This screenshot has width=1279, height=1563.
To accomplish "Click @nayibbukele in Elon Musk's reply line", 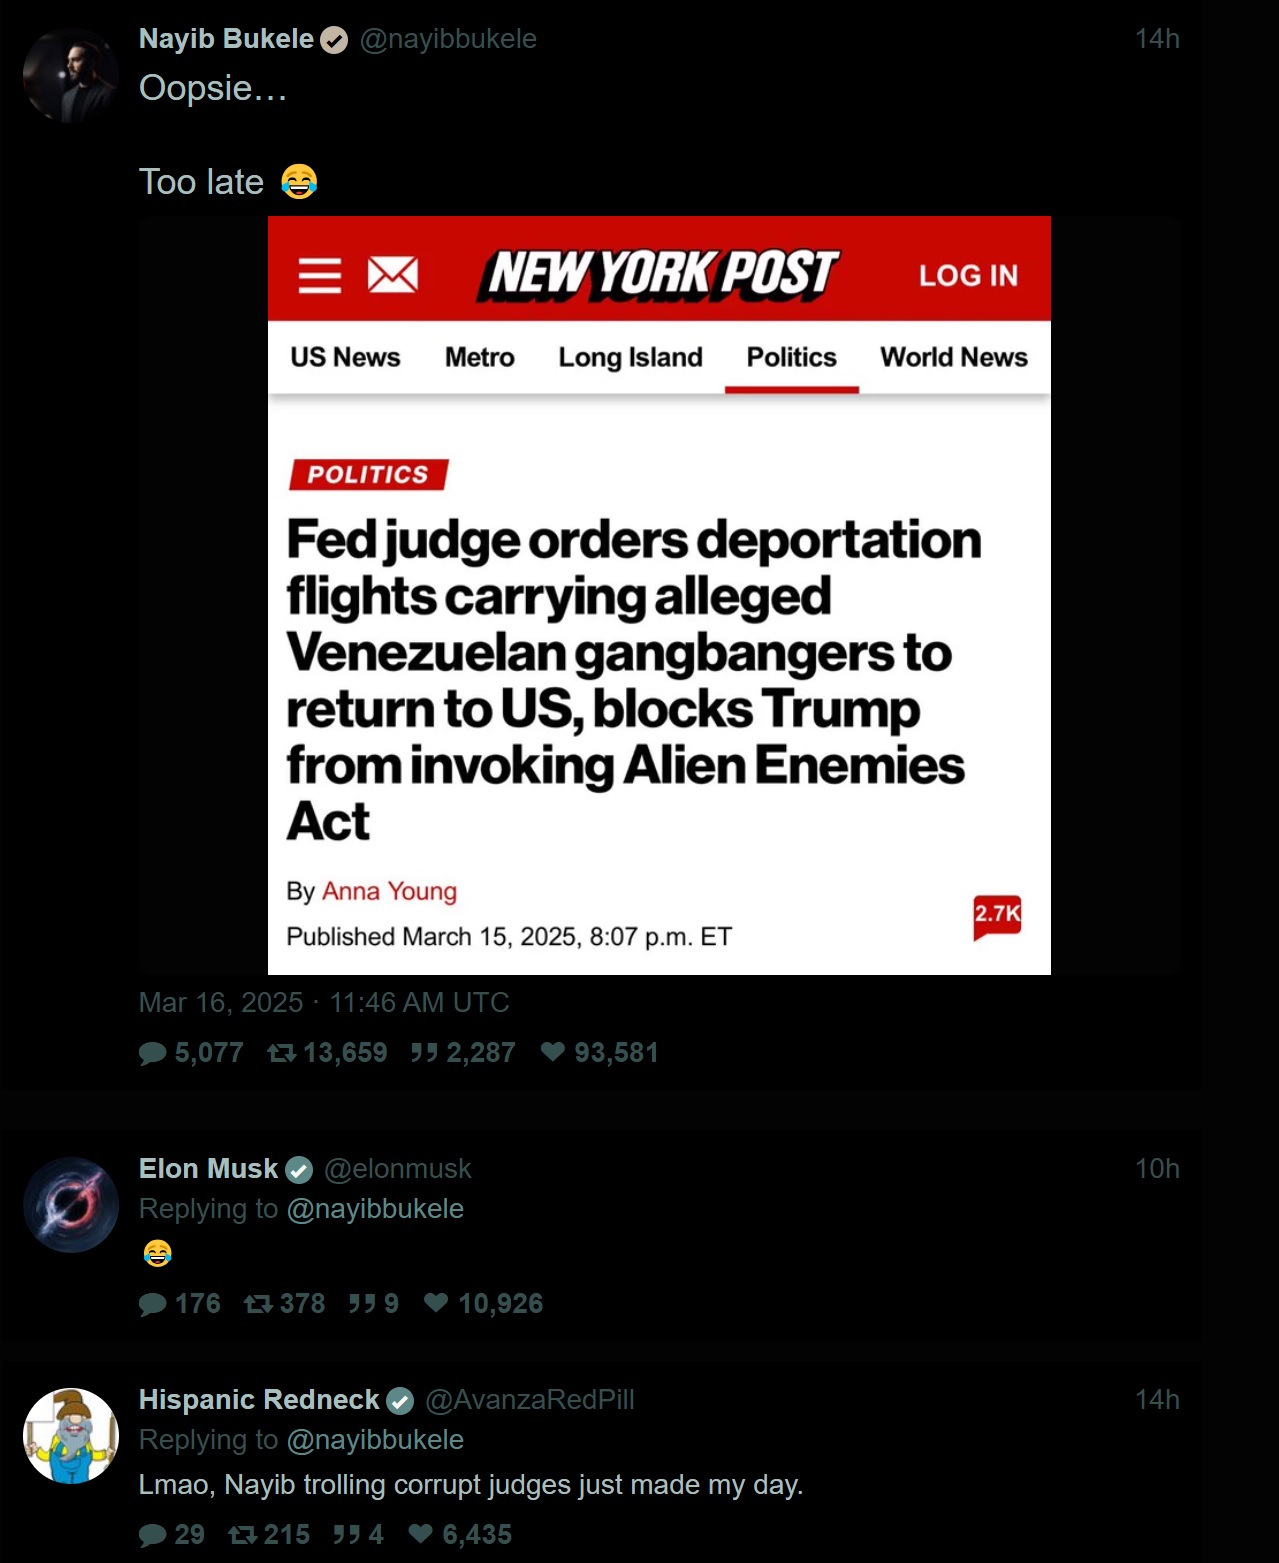I will coord(375,1209).
